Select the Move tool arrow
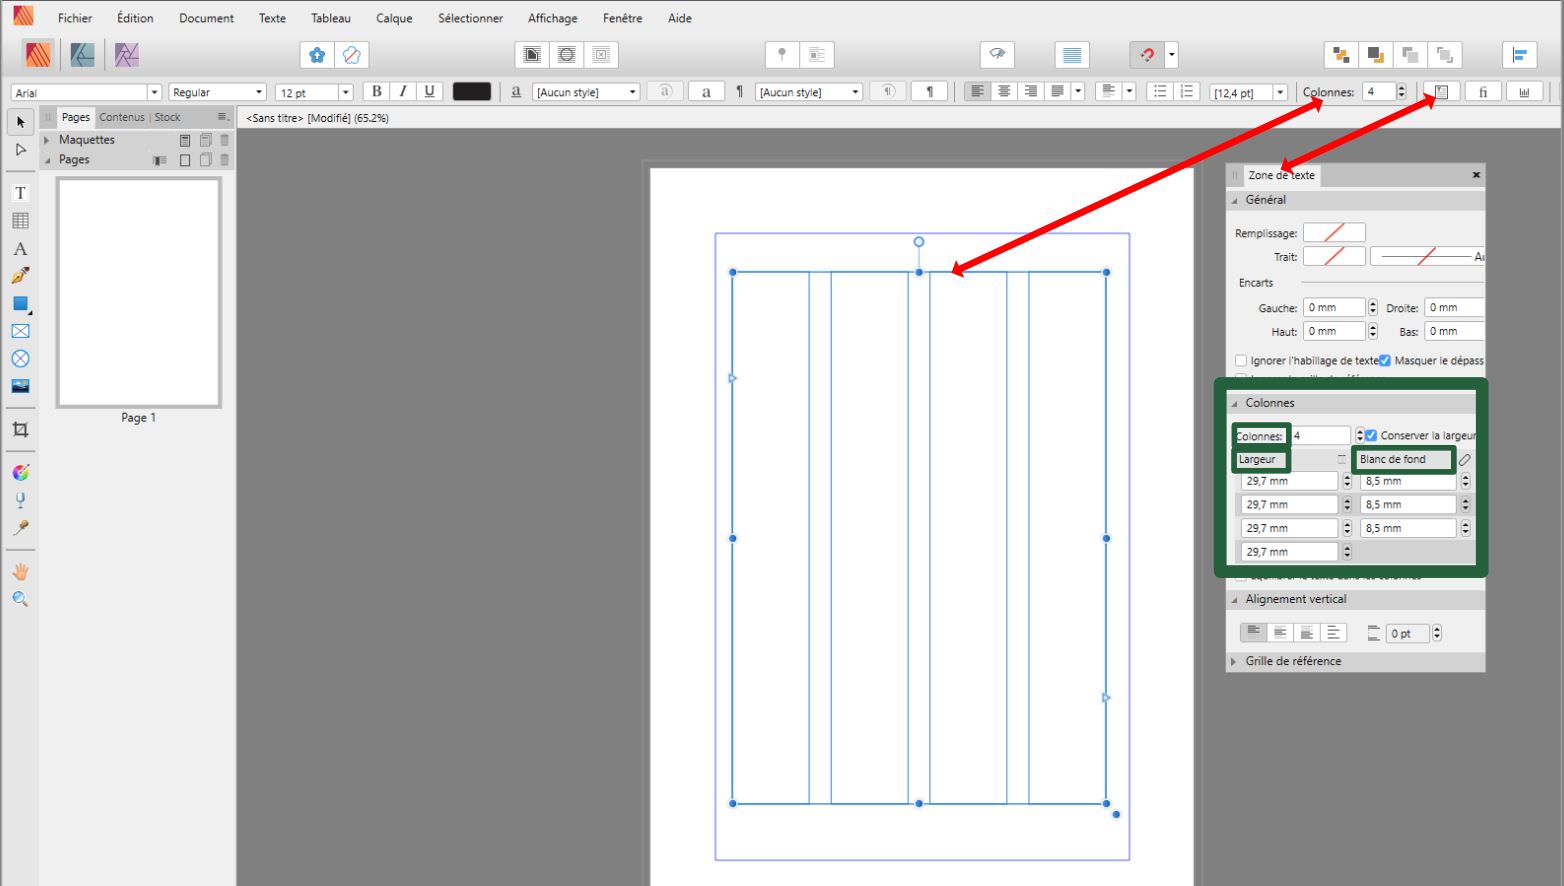Screen dimensions: 1564x886 (x=20, y=122)
